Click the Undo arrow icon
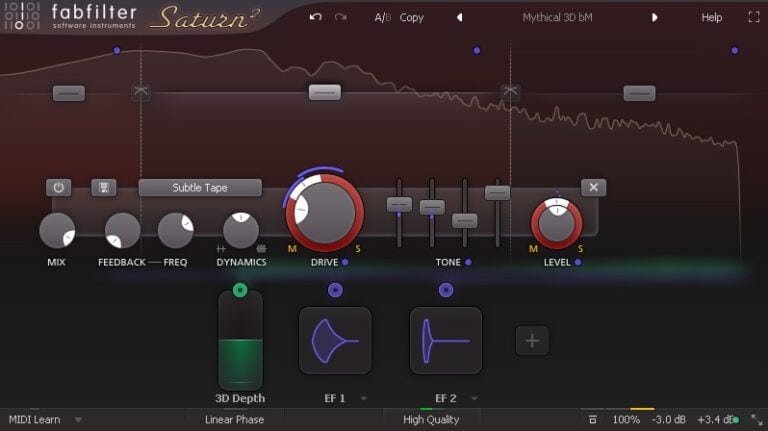 pyautogui.click(x=315, y=17)
